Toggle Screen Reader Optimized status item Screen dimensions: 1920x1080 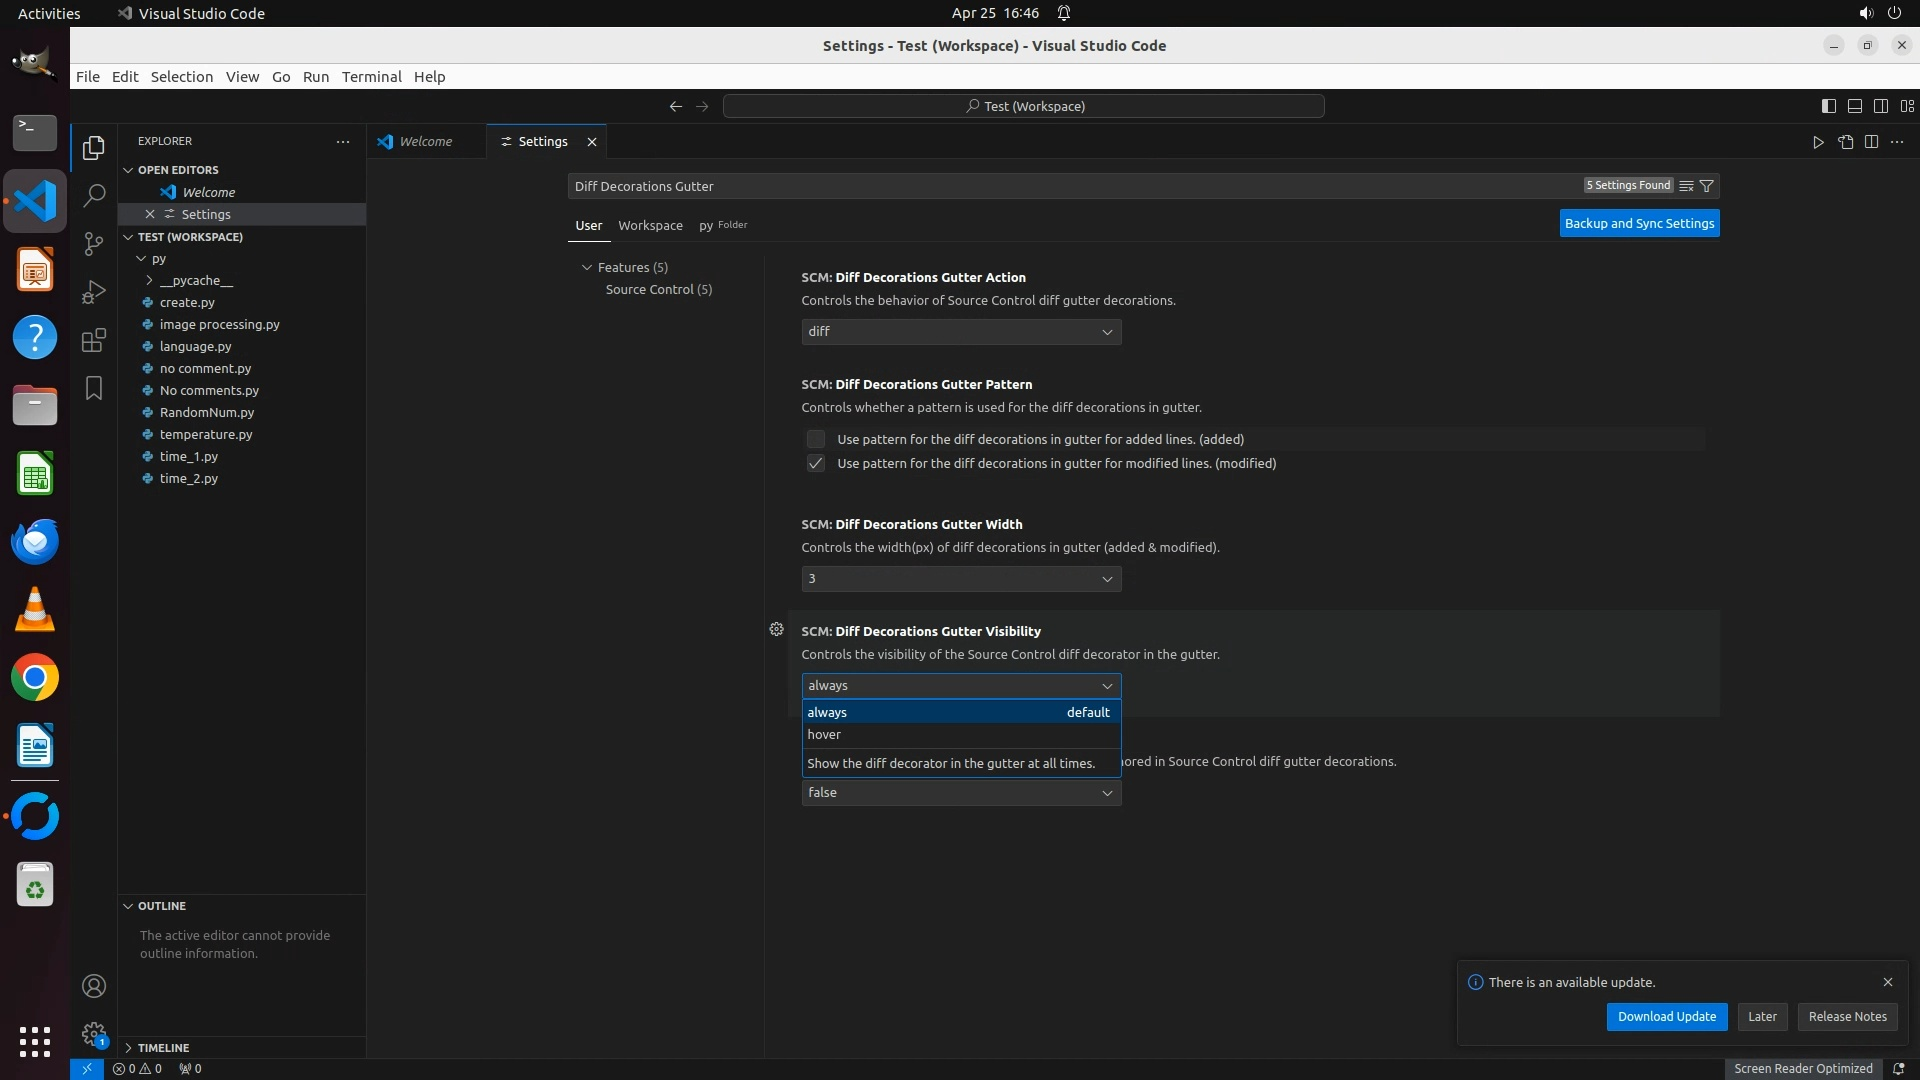(1802, 1068)
